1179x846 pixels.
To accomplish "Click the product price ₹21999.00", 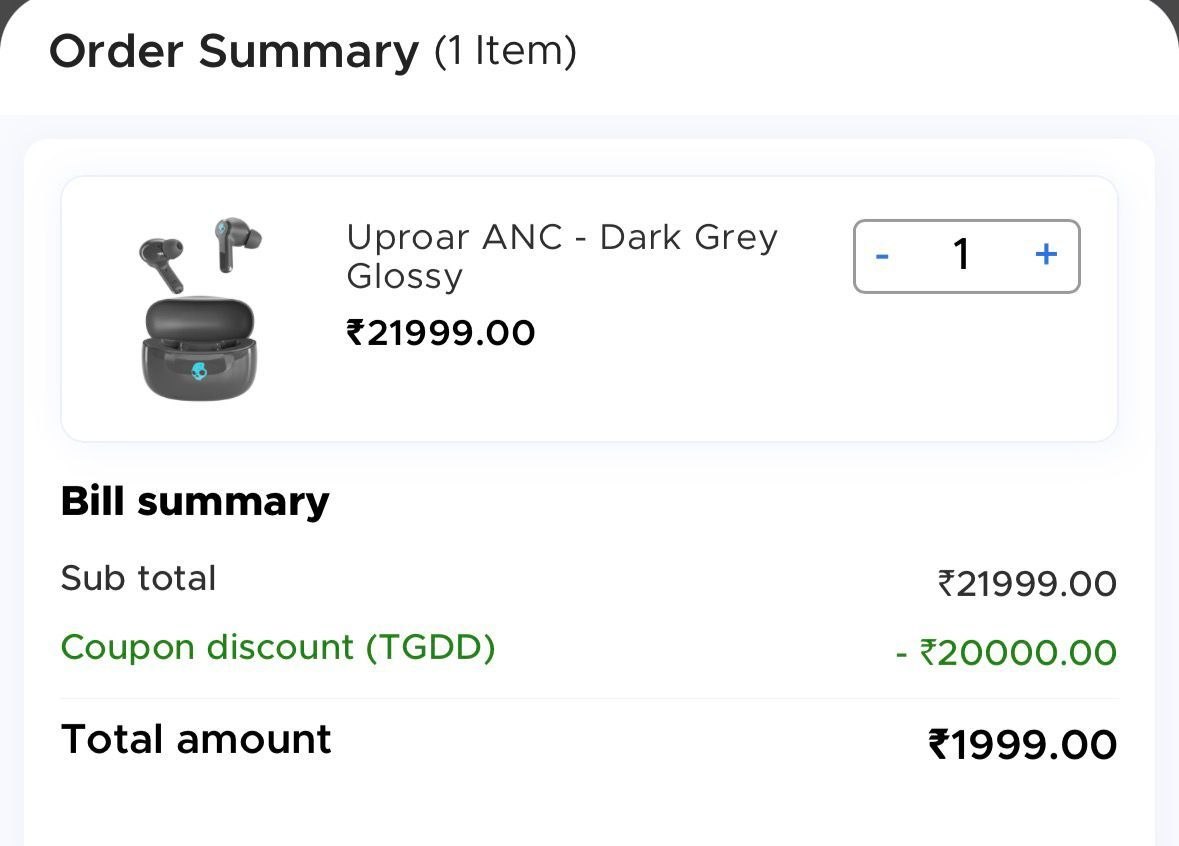I will tap(441, 332).
